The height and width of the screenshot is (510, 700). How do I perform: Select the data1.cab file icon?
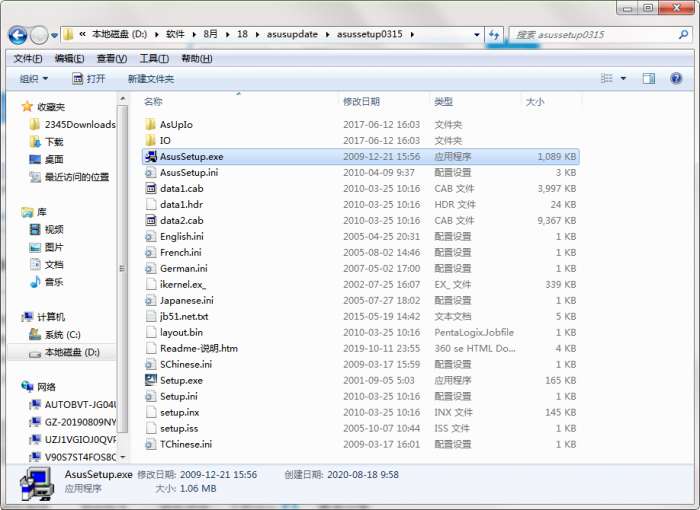click(x=151, y=188)
